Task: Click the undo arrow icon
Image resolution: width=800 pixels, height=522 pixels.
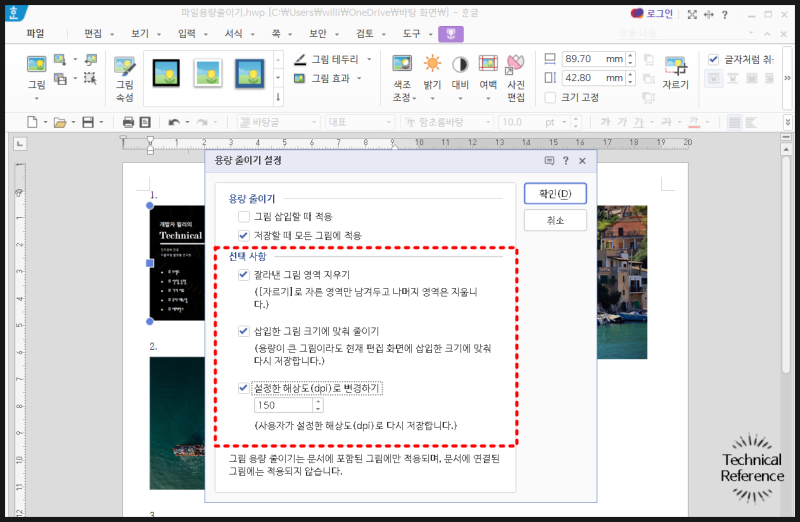Action: coord(174,122)
